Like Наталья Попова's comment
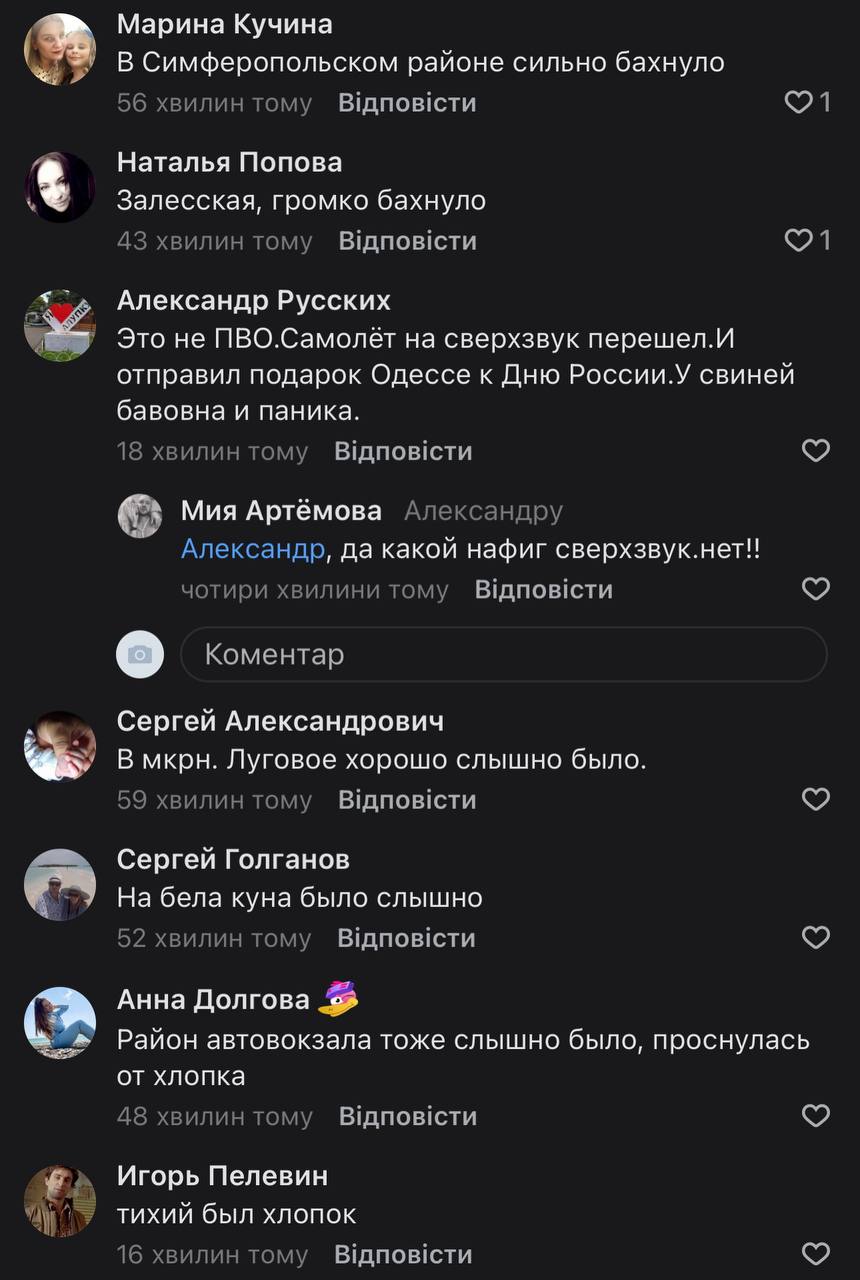860x1280 pixels. pos(799,241)
